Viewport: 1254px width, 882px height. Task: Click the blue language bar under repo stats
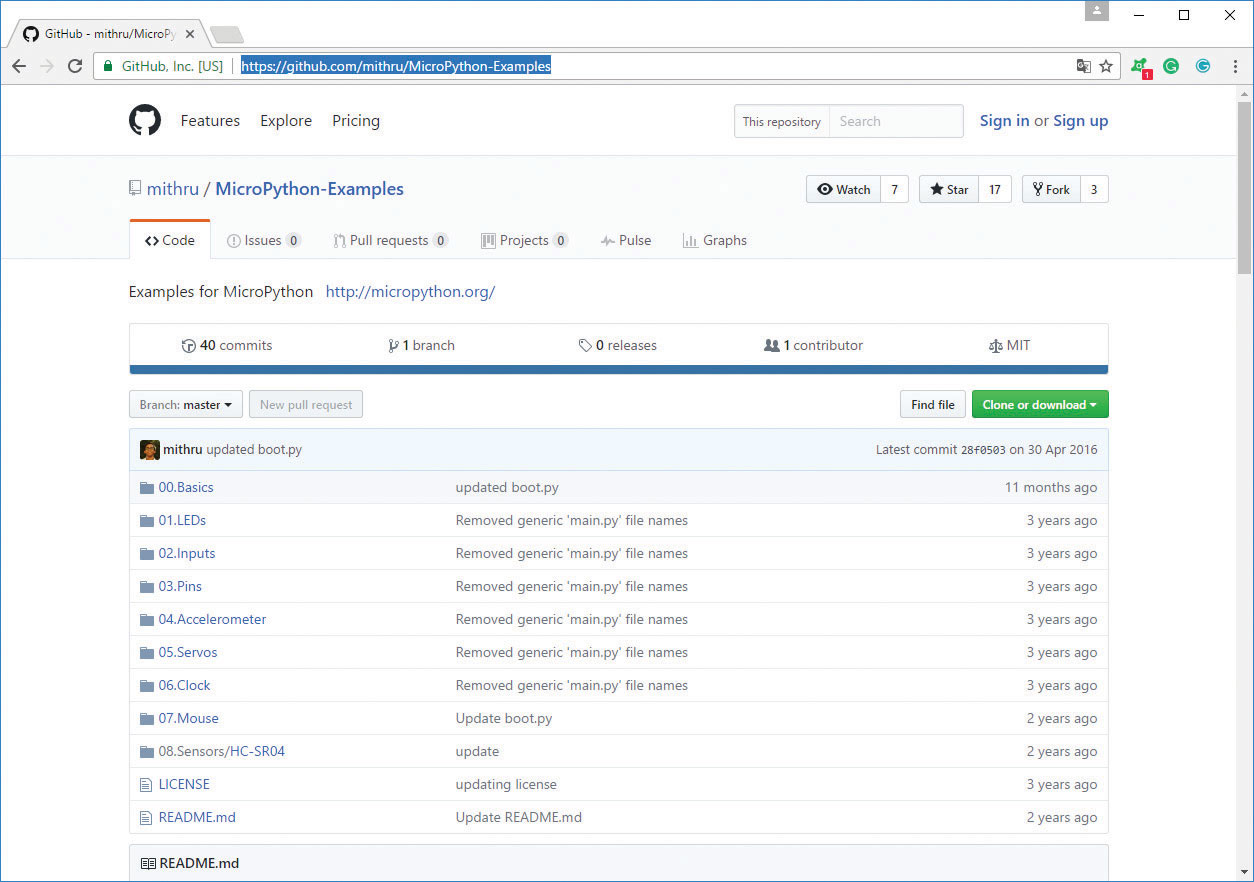click(x=619, y=370)
